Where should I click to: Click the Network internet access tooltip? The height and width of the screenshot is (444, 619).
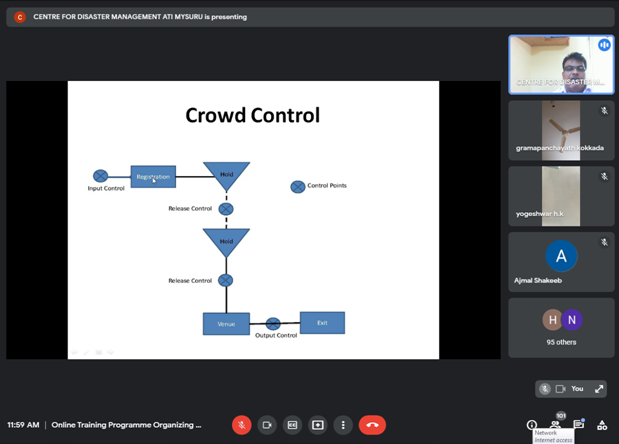coord(553,436)
